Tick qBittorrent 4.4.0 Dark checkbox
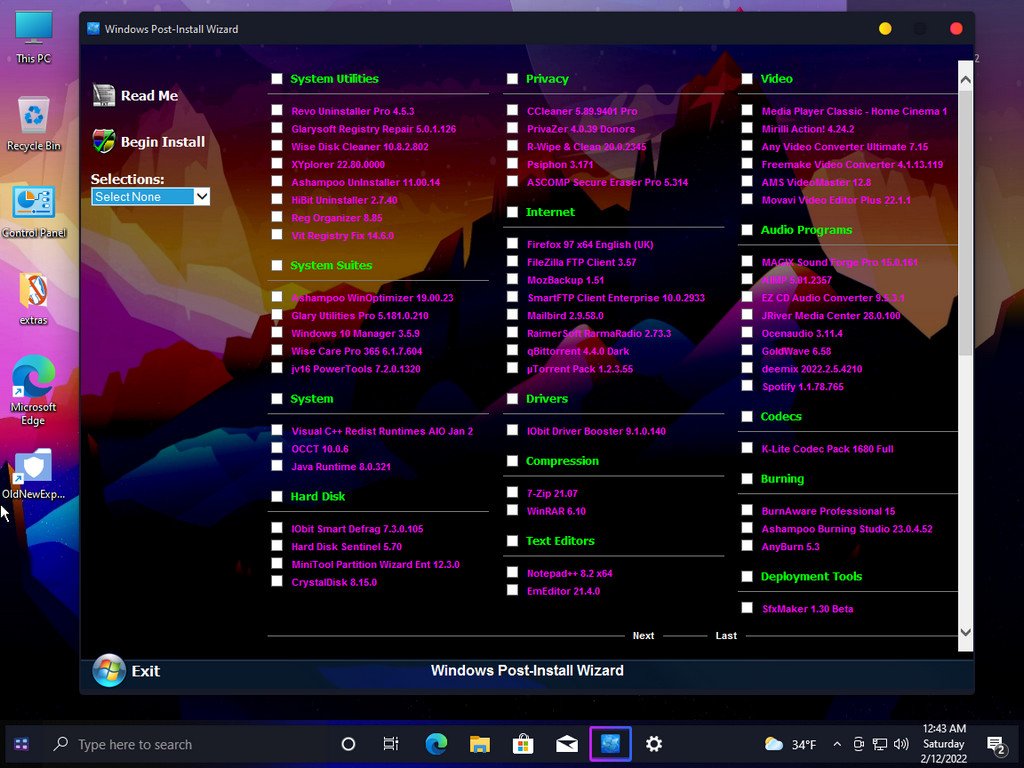Viewport: 1024px width, 768px height. [512, 350]
